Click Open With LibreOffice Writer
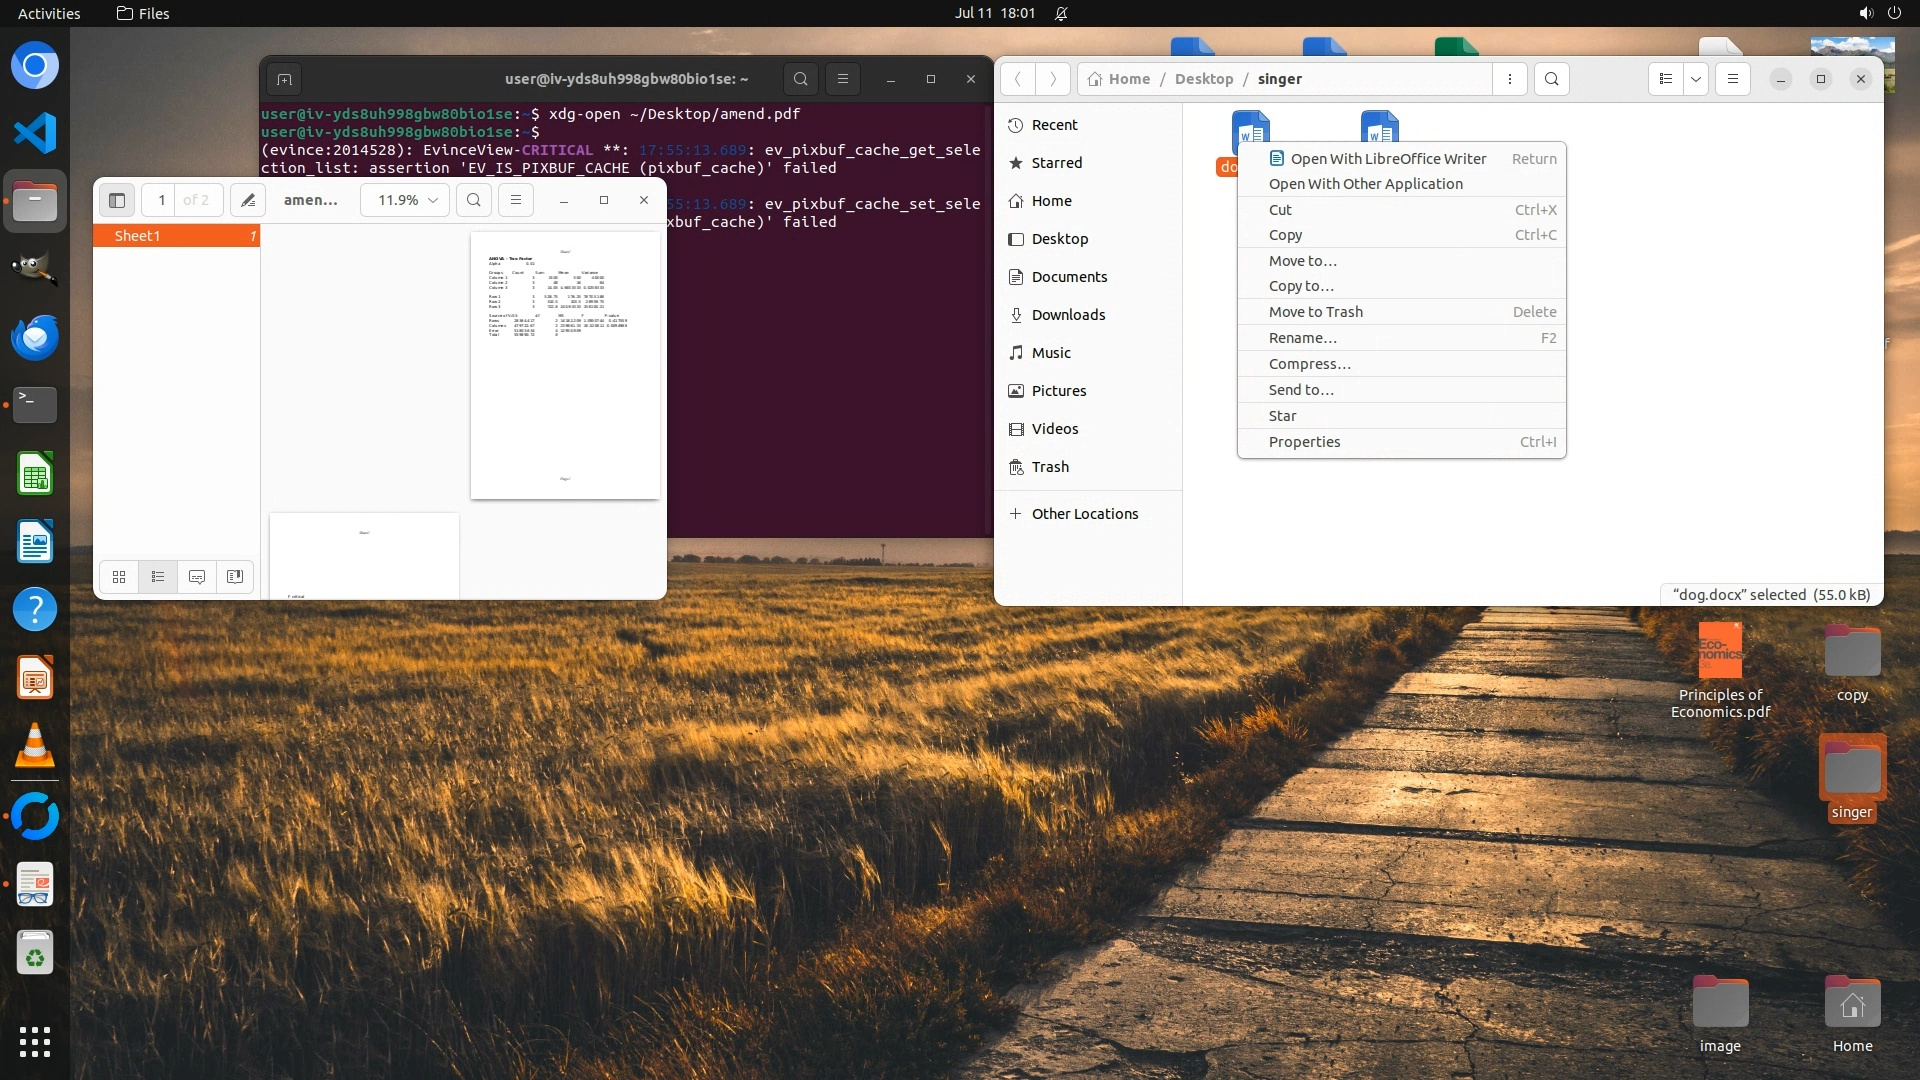Screen dimensions: 1920x1080 coord(1387,158)
